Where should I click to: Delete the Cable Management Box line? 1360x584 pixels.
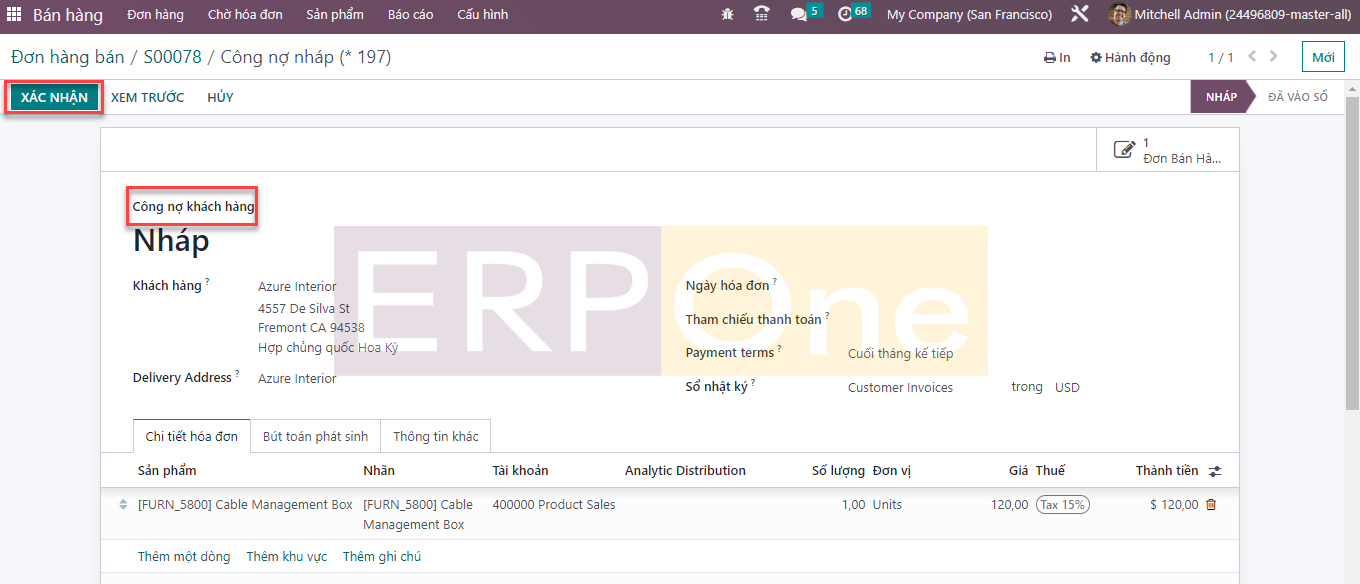(1211, 505)
